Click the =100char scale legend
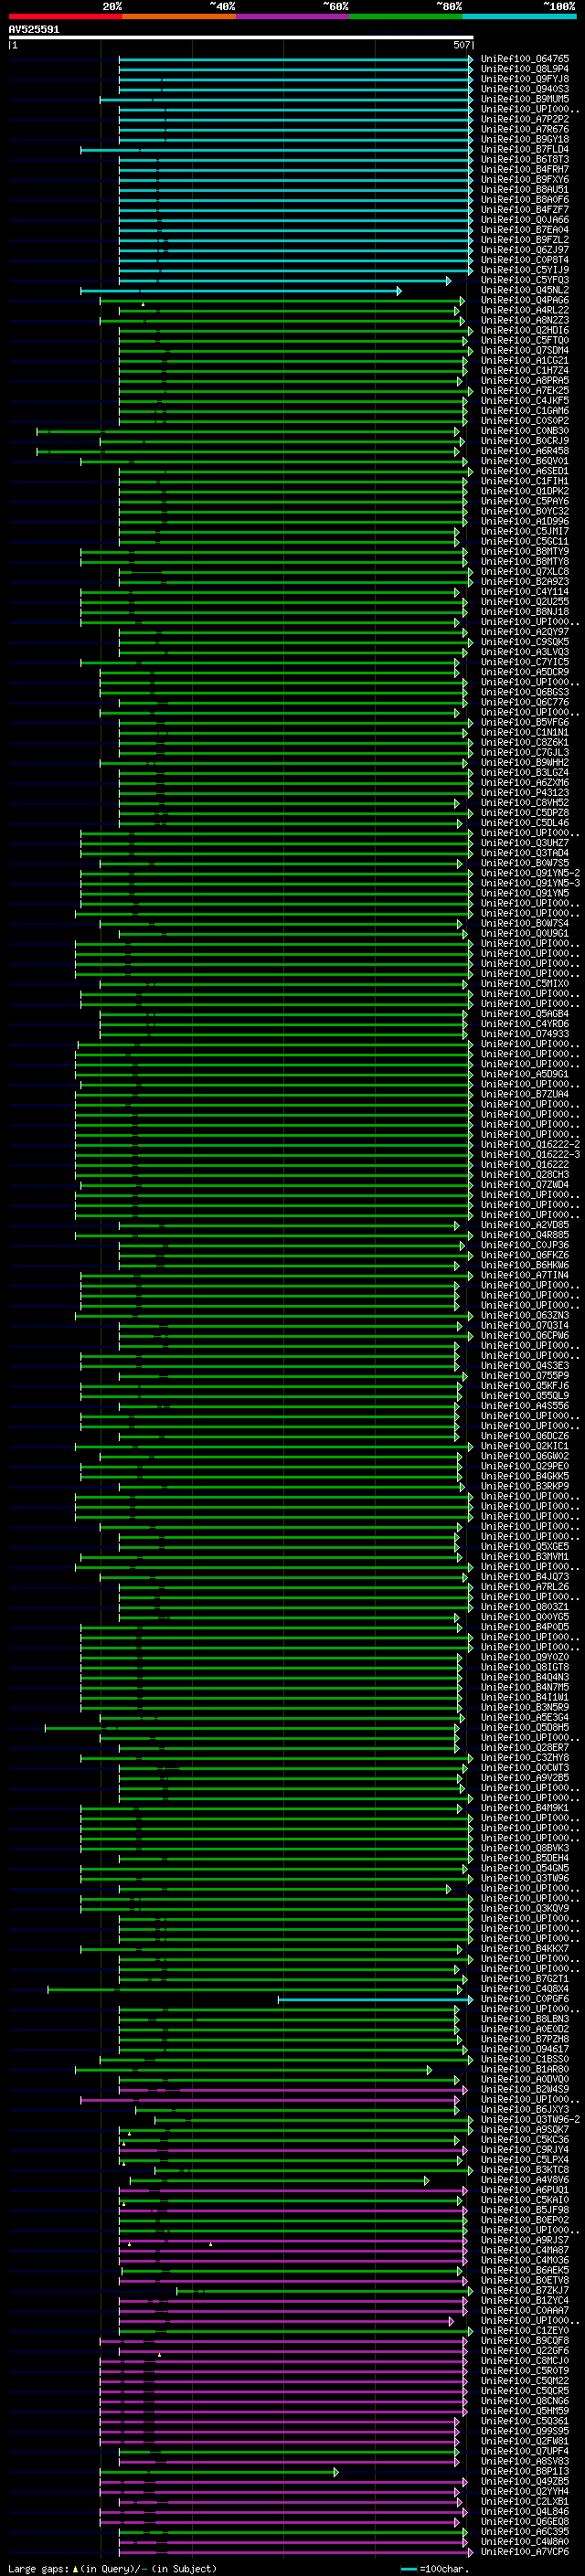Screen dimensions: 585x2576 pyautogui.click(x=436, y=2568)
